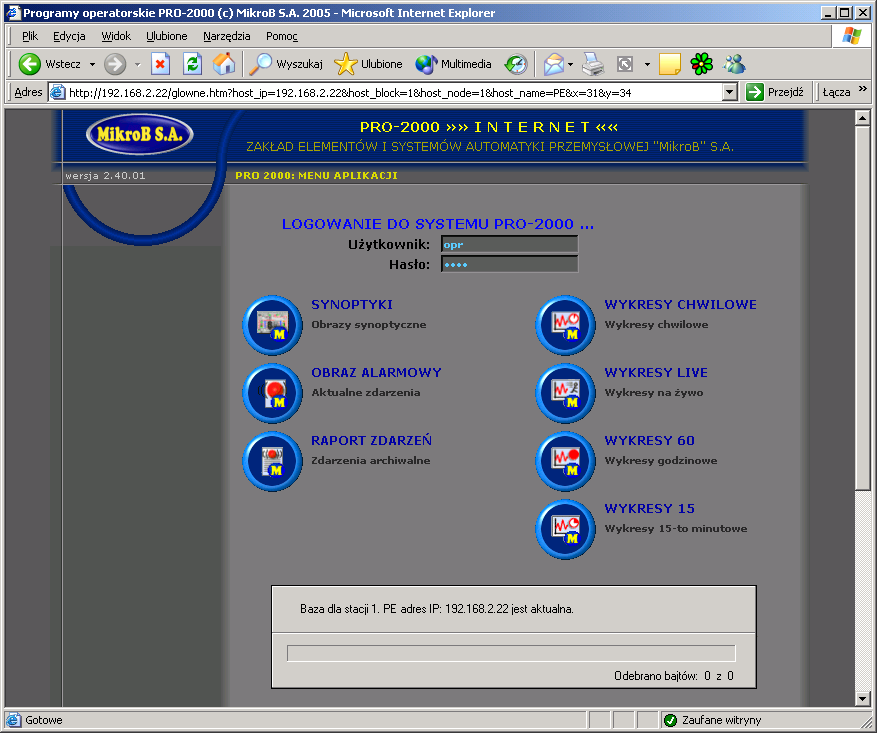Screen dimensions: 877x733
Task: Open the history clock icon
Action: [516, 64]
